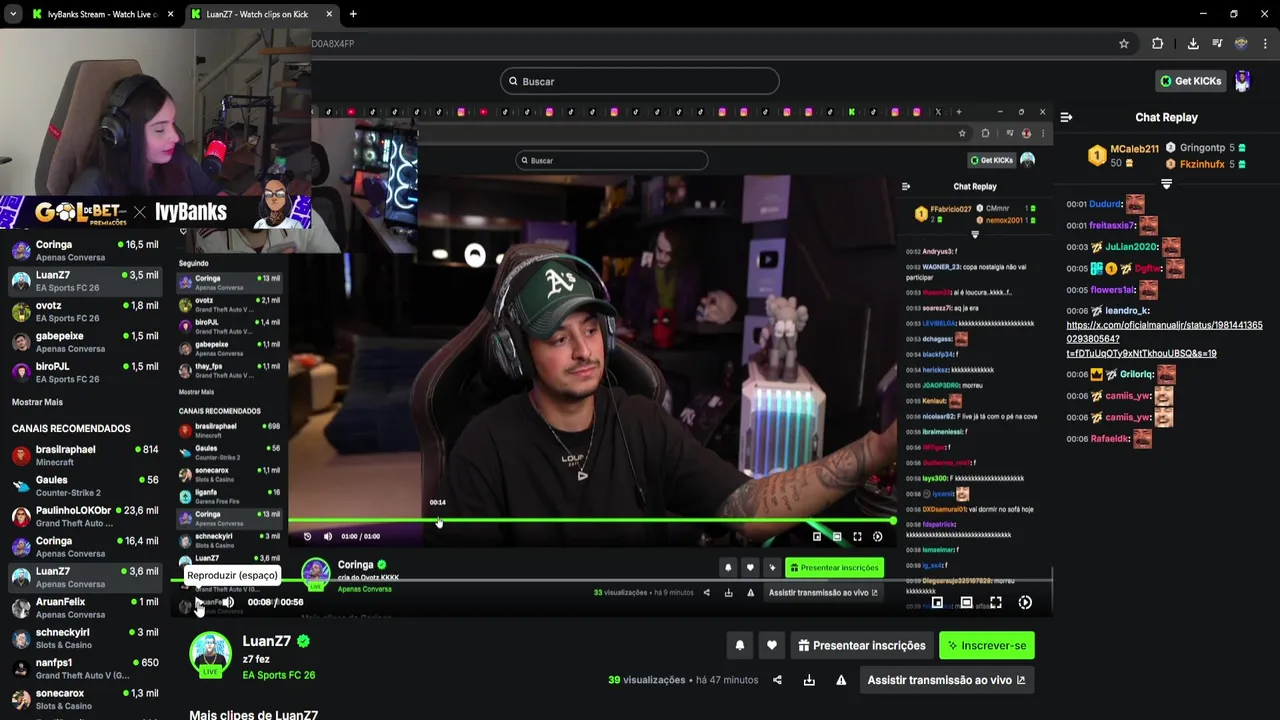Screen dimensions: 1280x720
Task: Close the LuanZ7 clips tab
Action: click(x=329, y=14)
